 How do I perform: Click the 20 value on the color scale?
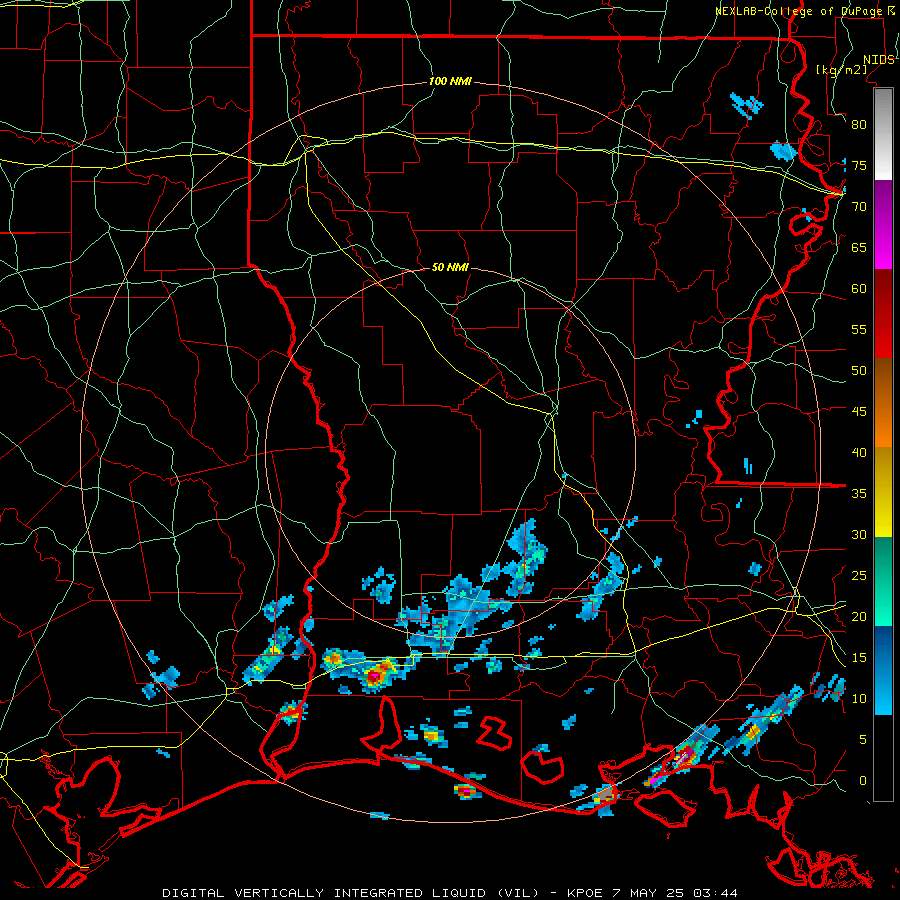[859, 616]
